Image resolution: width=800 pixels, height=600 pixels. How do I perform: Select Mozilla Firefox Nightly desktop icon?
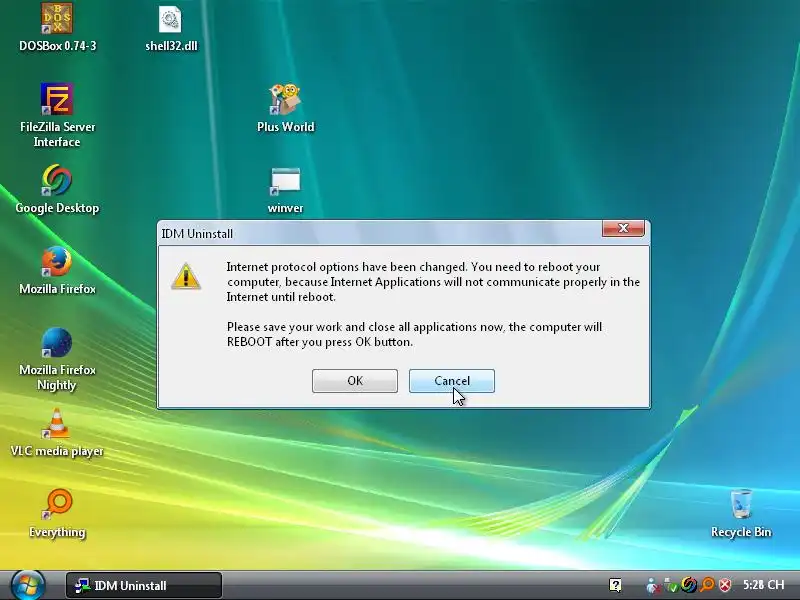pyautogui.click(x=57, y=359)
